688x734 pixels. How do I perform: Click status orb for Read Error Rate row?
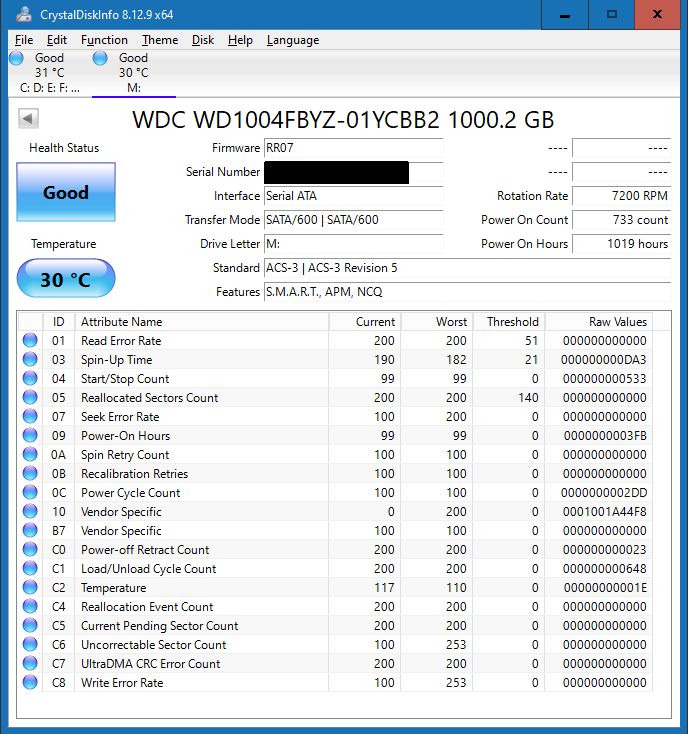pos(29,341)
